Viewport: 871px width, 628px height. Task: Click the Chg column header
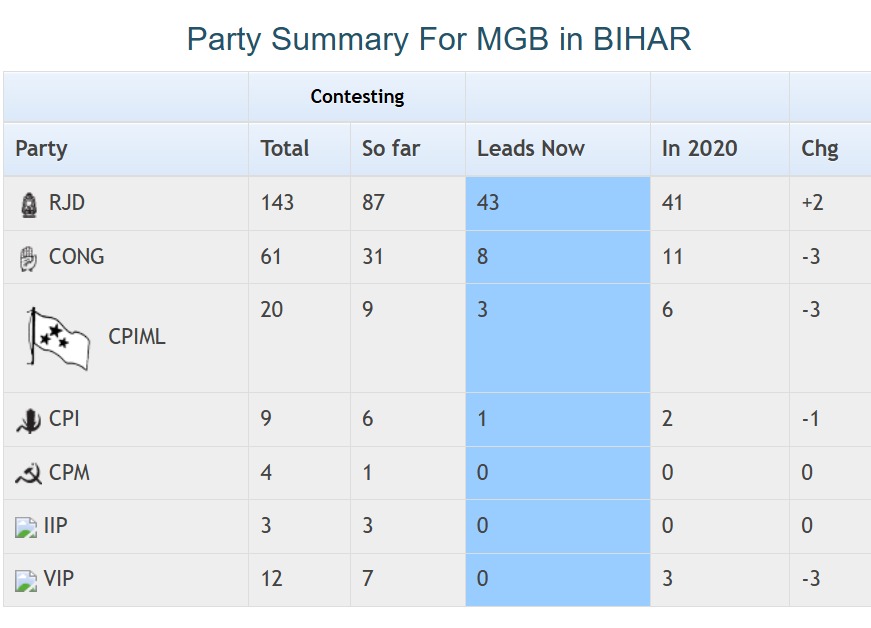(x=819, y=149)
